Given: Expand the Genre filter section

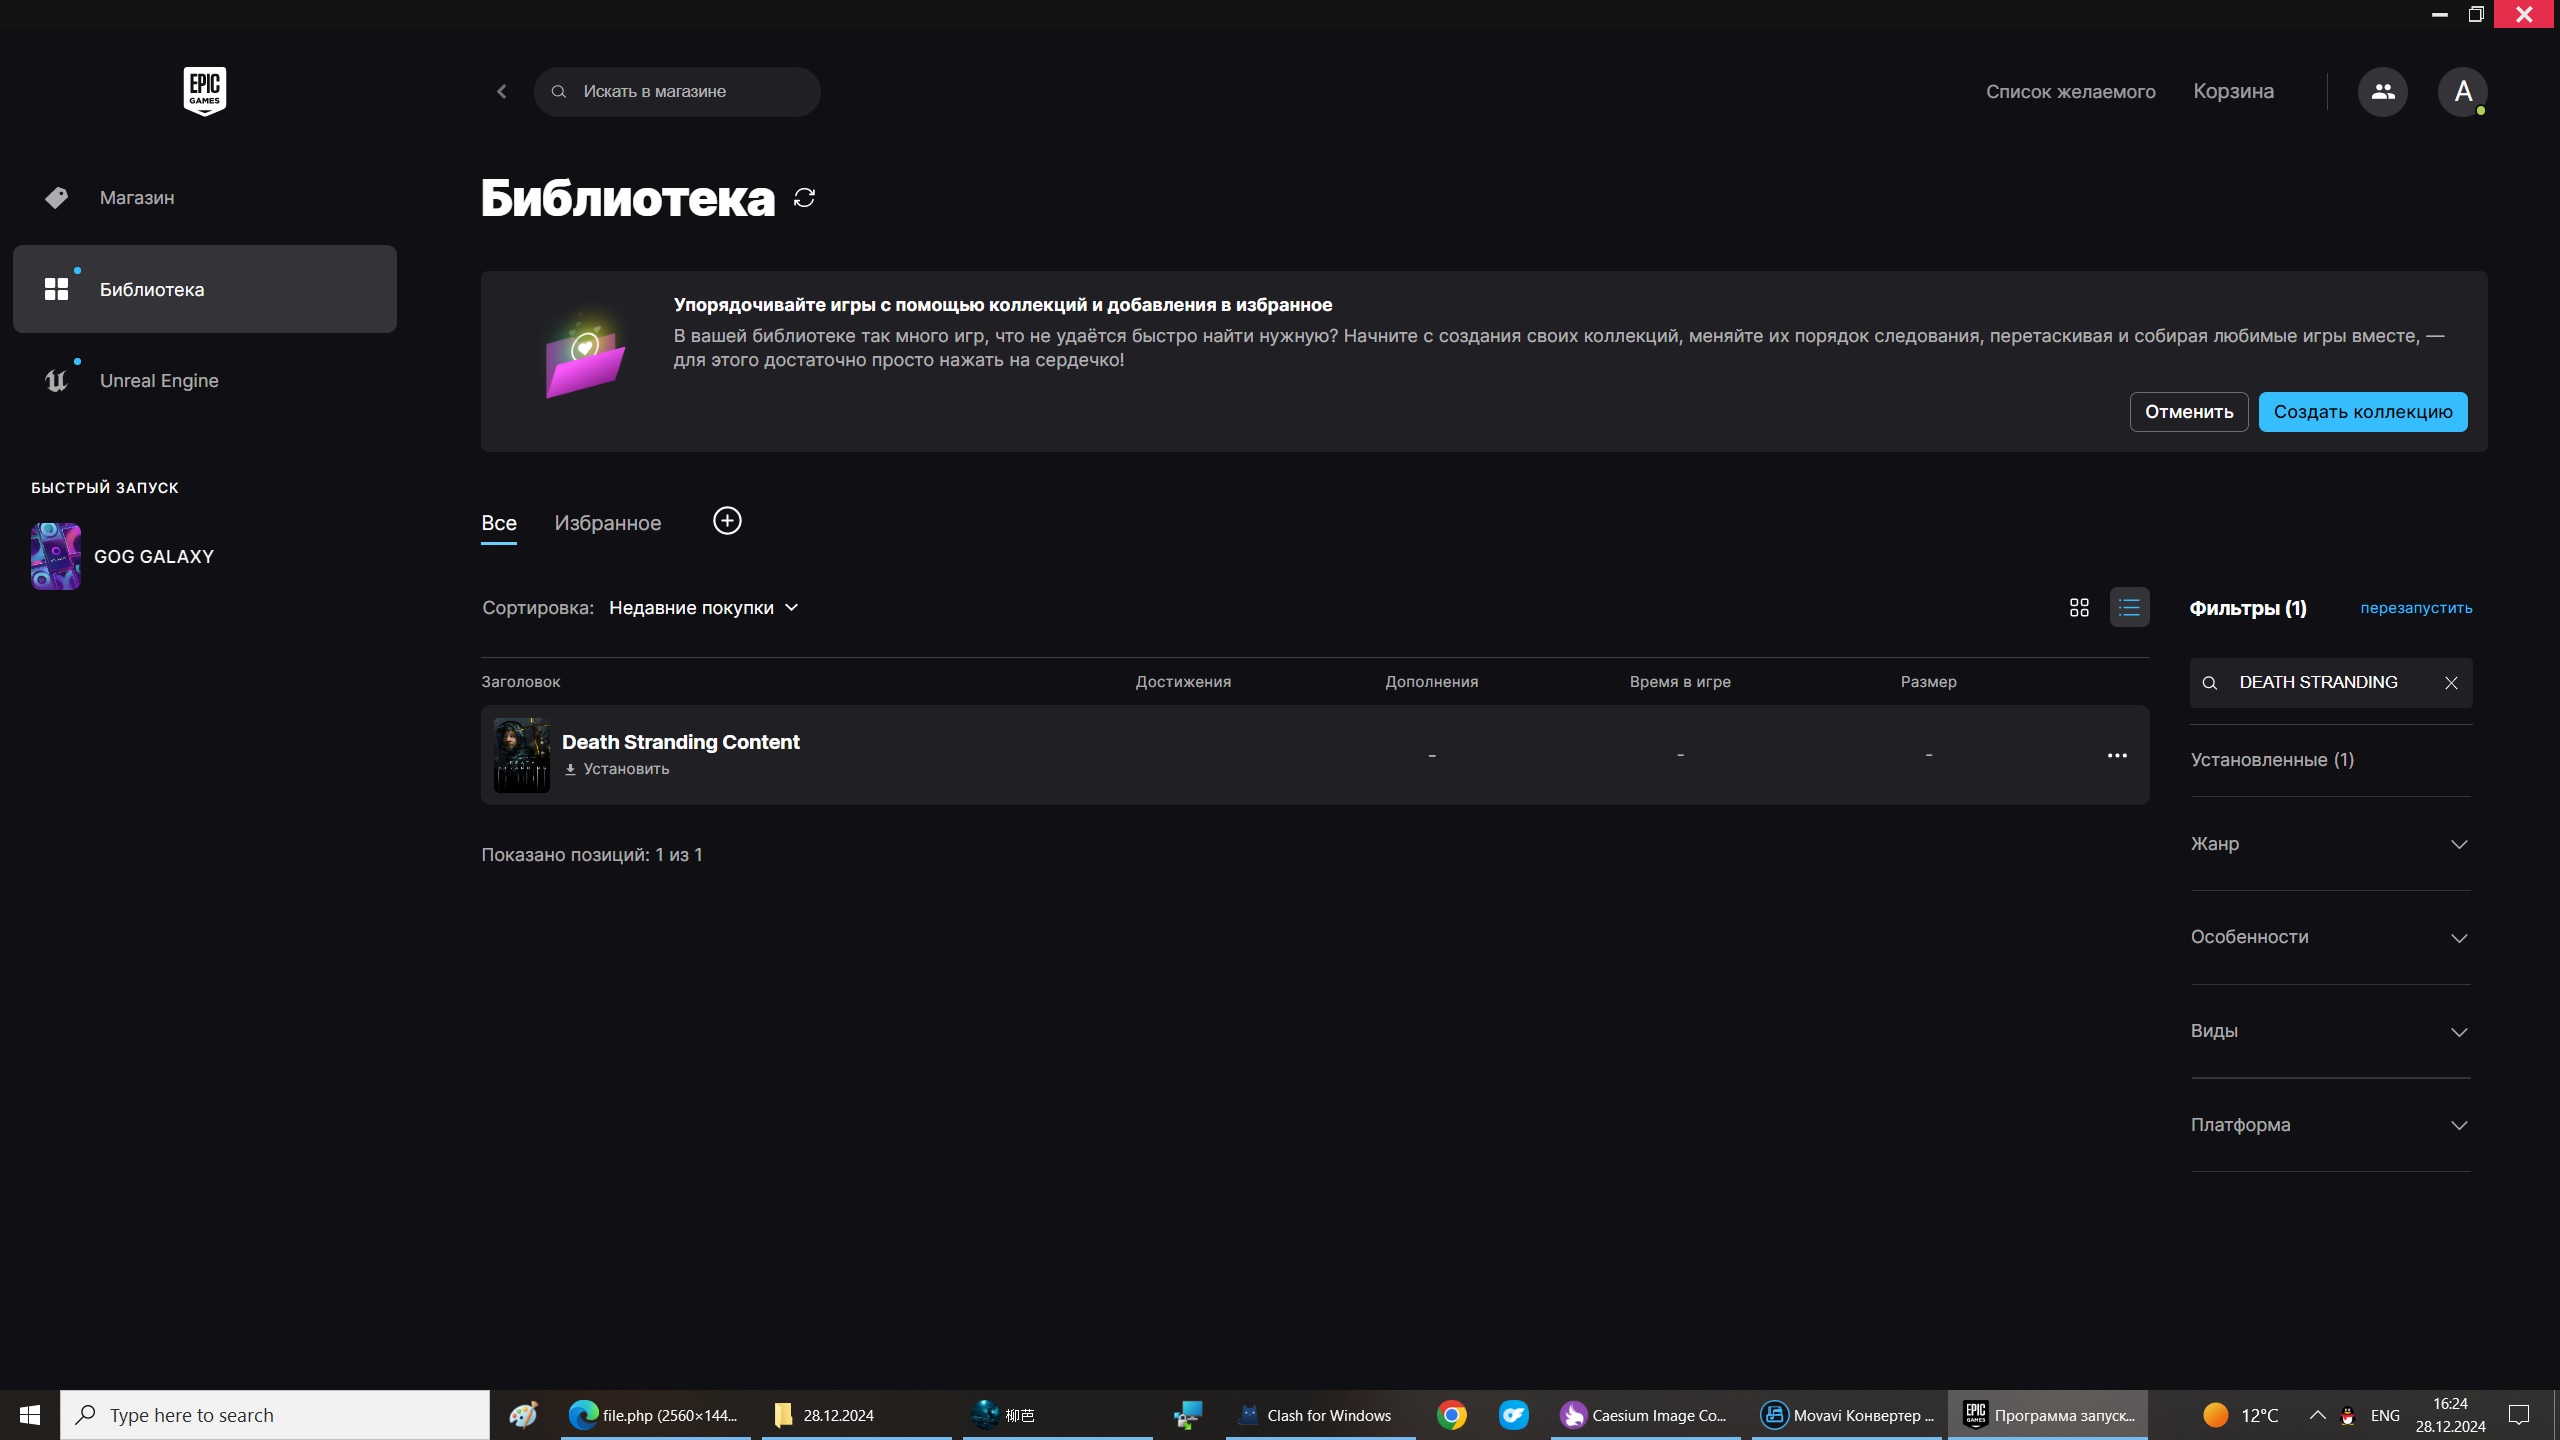Looking at the screenshot, I should [x=2330, y=844].
